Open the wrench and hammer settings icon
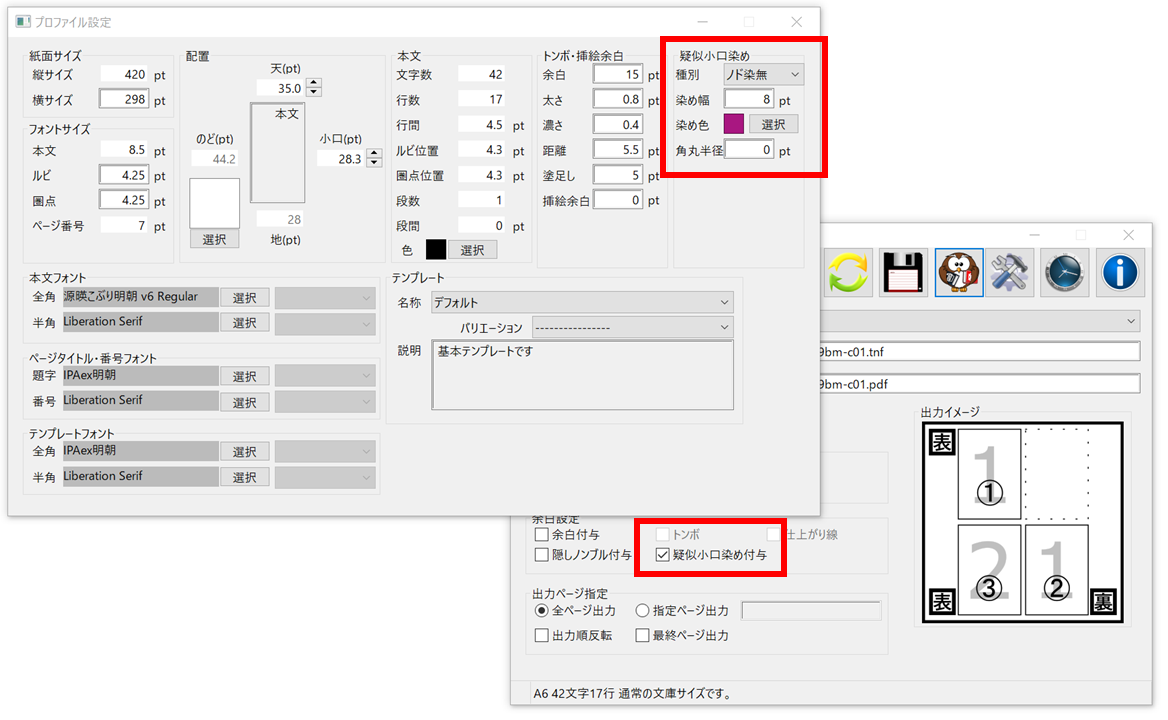Screen dimensions: 1168x720 (1012, 273)
